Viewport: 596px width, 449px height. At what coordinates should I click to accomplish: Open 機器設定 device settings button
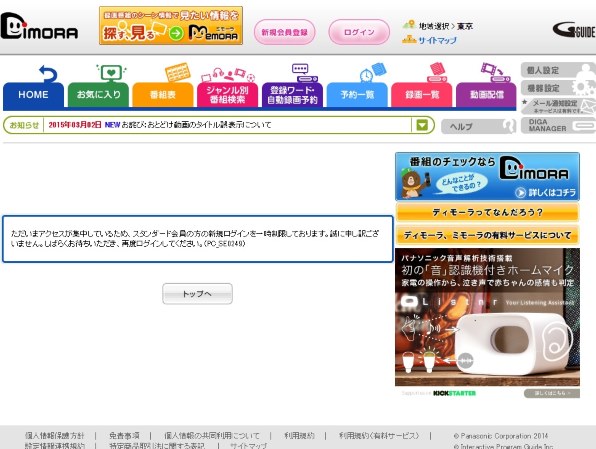(558, 88)
